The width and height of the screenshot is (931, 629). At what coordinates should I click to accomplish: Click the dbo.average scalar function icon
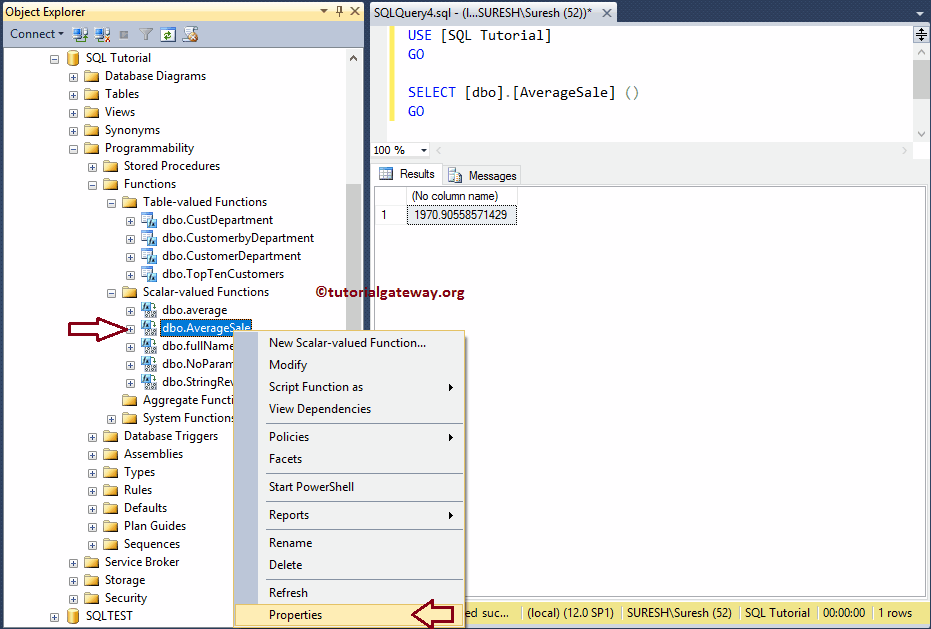(x=149, y=310)
